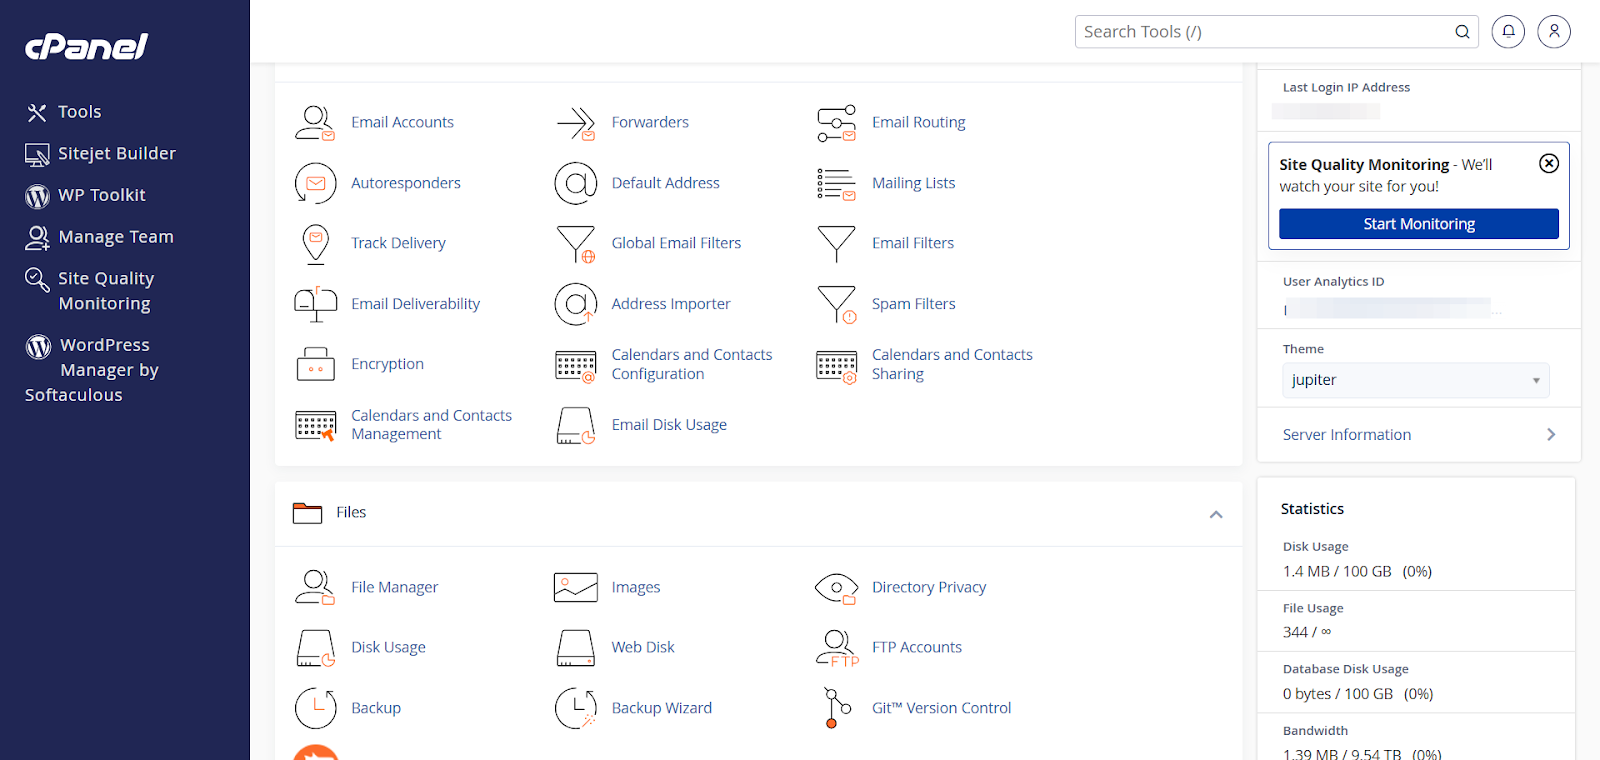Viewport: 1600px width, 760px height.
Task: Click the Email Filters funnel icon
Action: pos(836,243)
